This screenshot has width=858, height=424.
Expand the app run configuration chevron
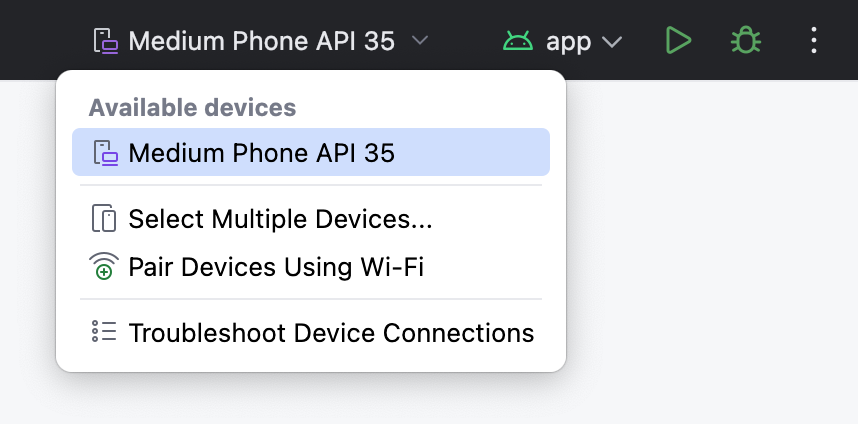coord(612,42)
